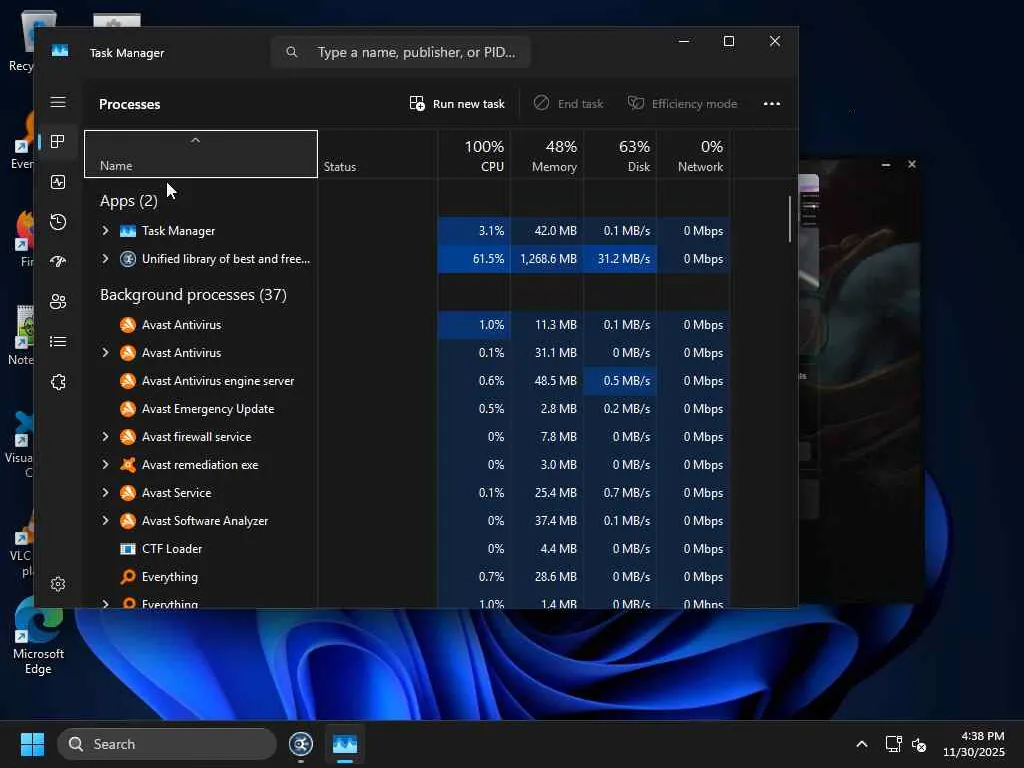Click the network status tray icon
Image resolution: width=1024 pixels, height=768 pixels.
point(893,744)
